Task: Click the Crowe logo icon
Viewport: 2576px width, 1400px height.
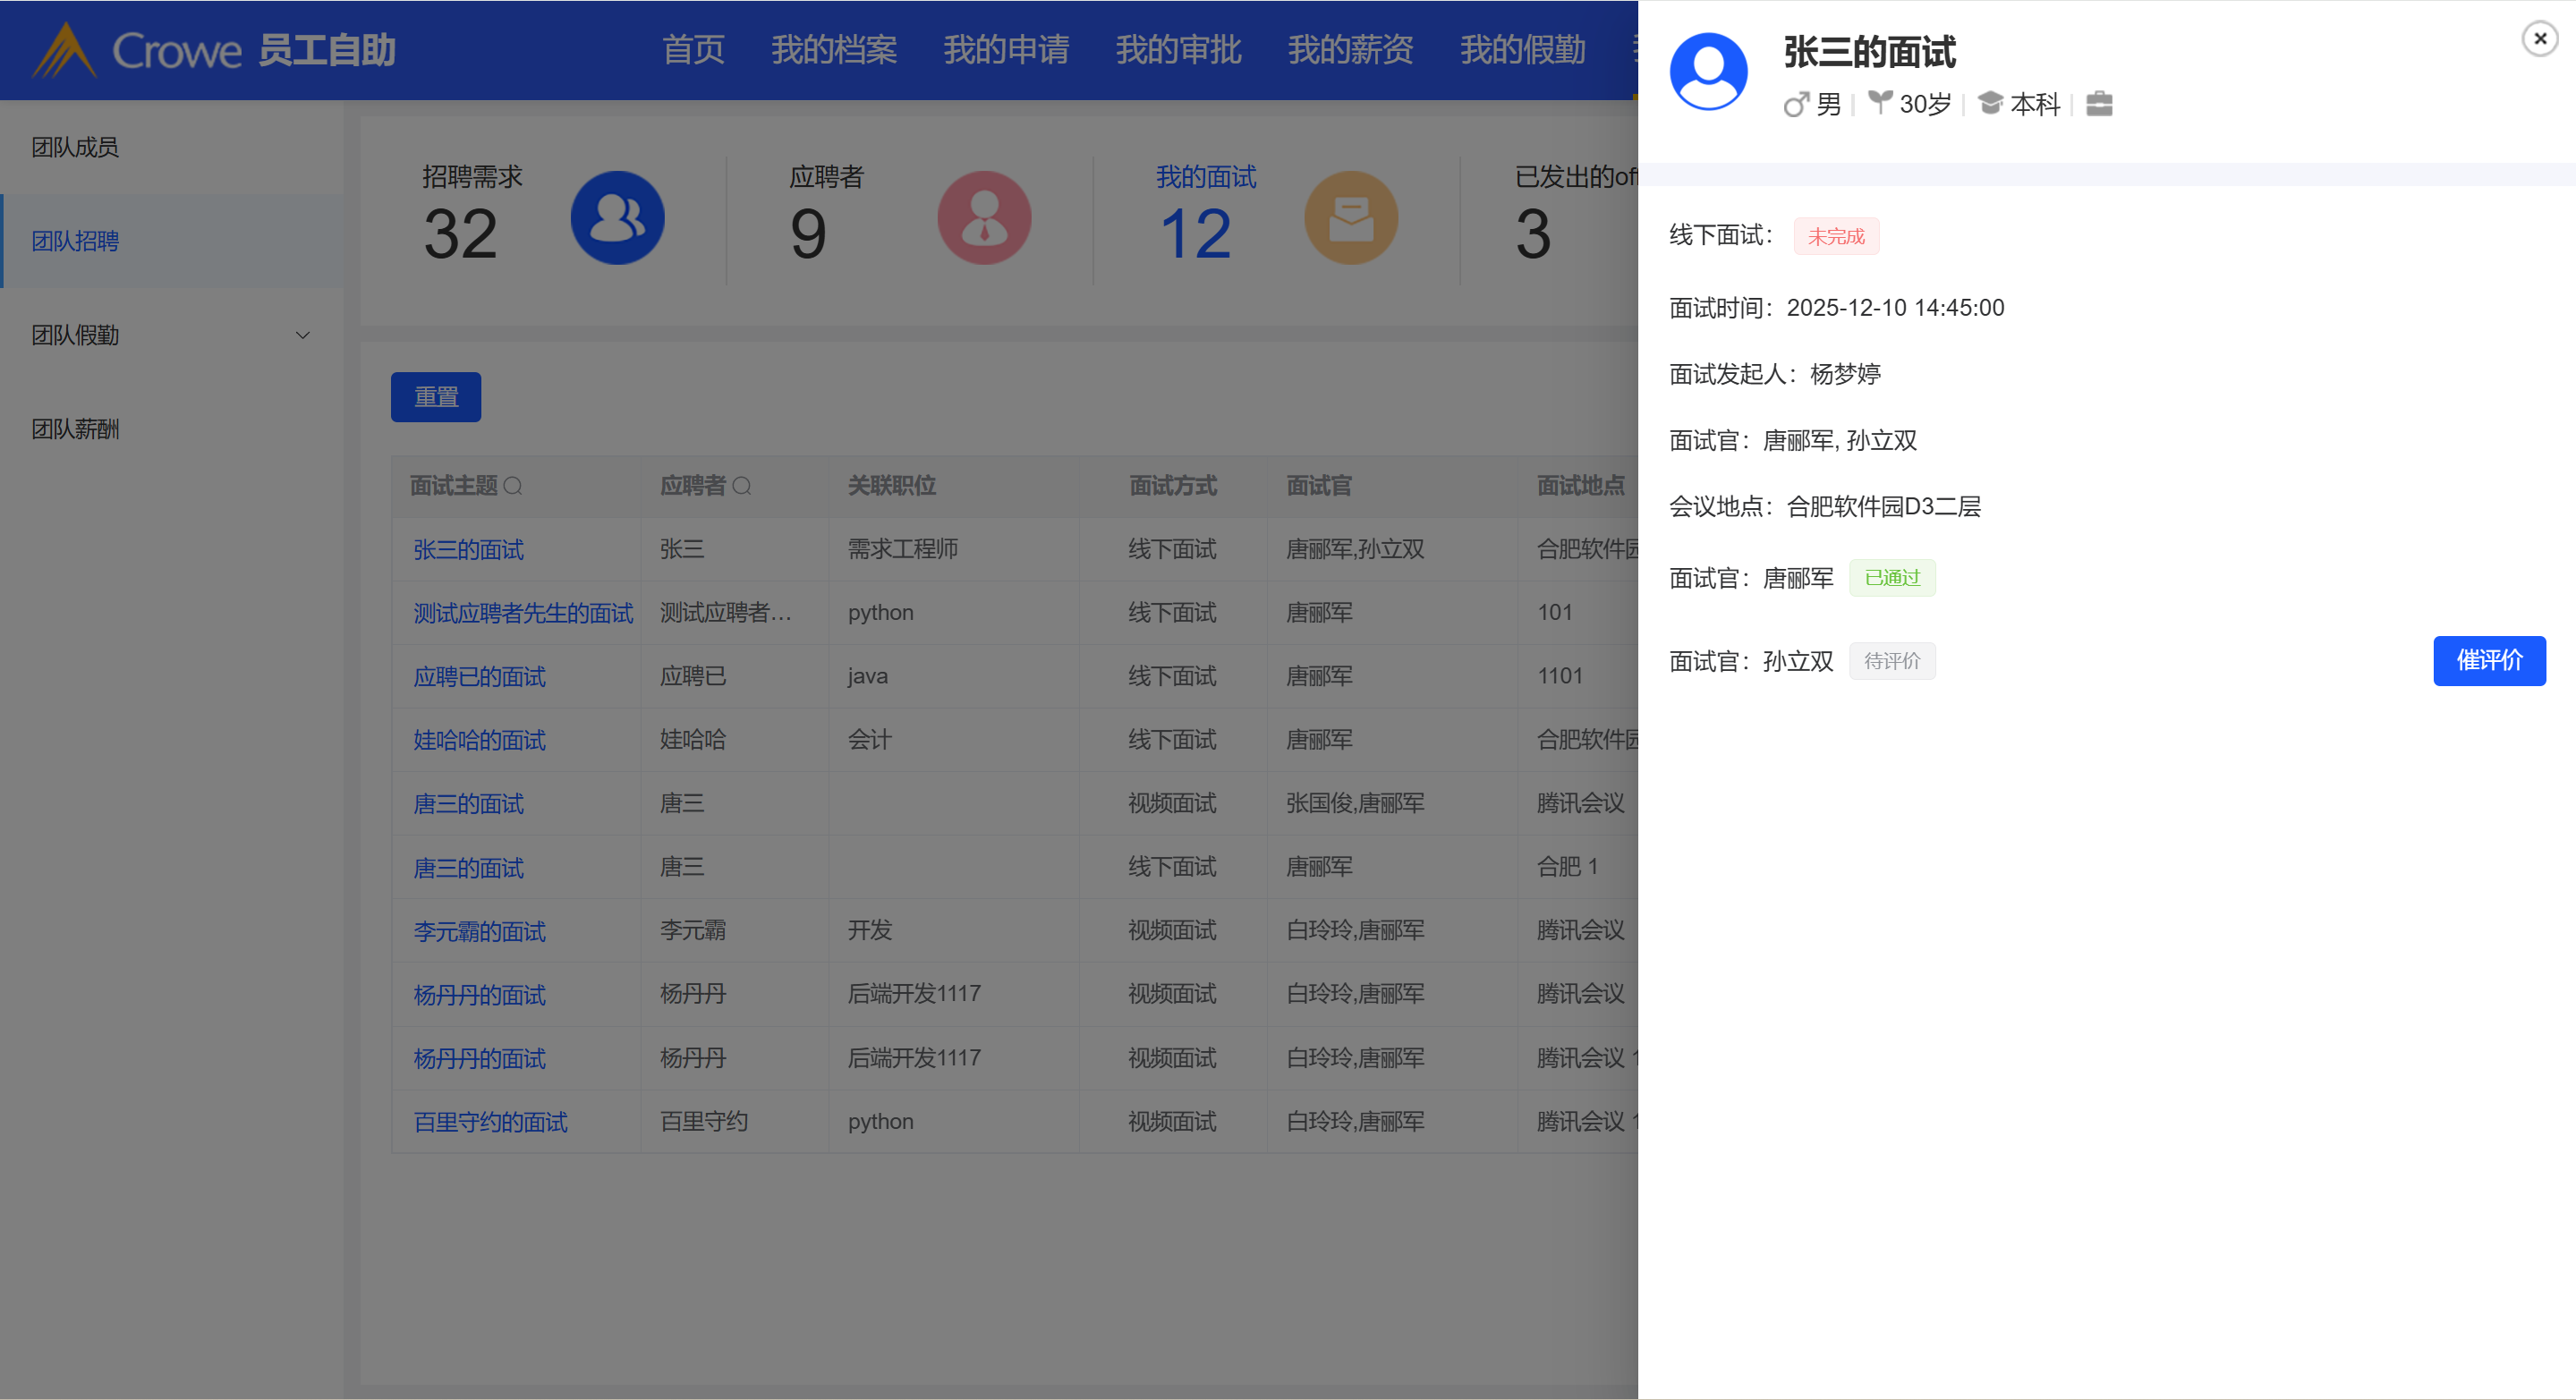Action: (64, 50)
